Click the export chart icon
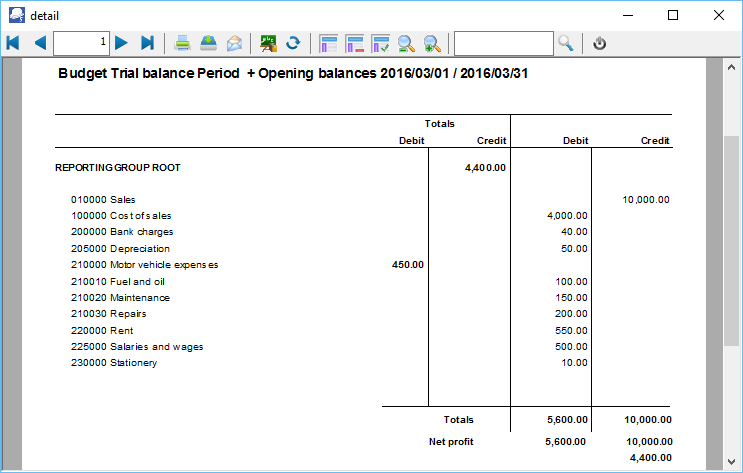 268,43
